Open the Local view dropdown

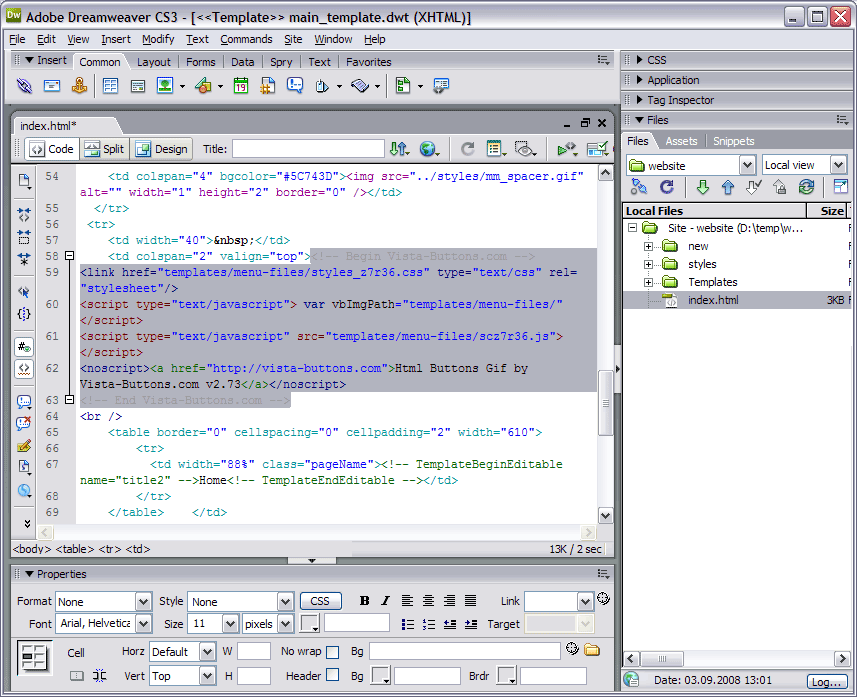tap(838, 165)
